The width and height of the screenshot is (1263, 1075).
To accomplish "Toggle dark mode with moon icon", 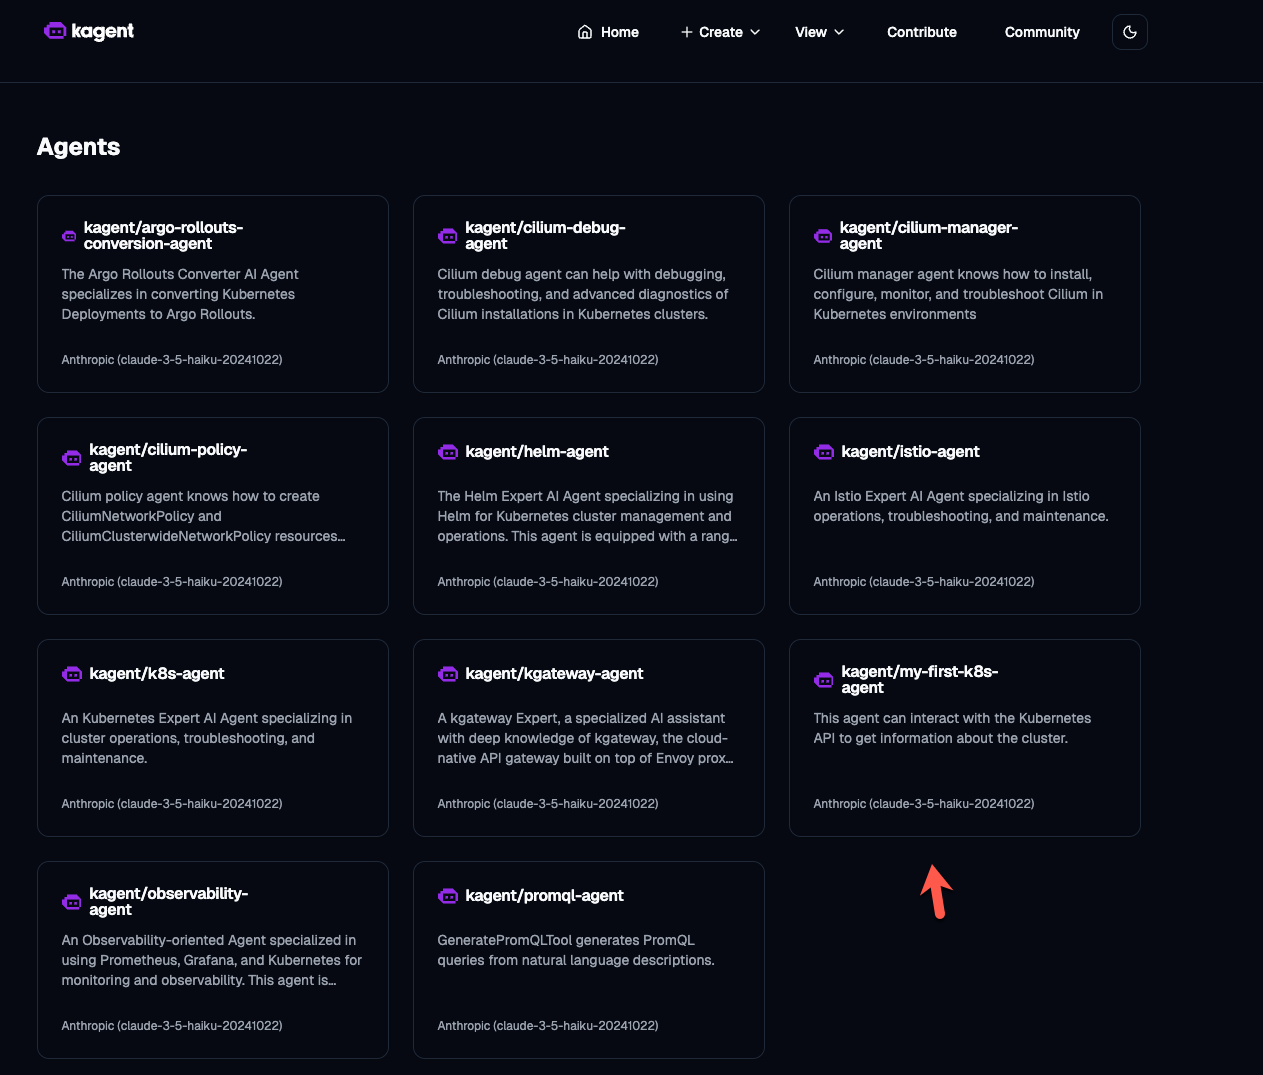I will point(1129,32).
